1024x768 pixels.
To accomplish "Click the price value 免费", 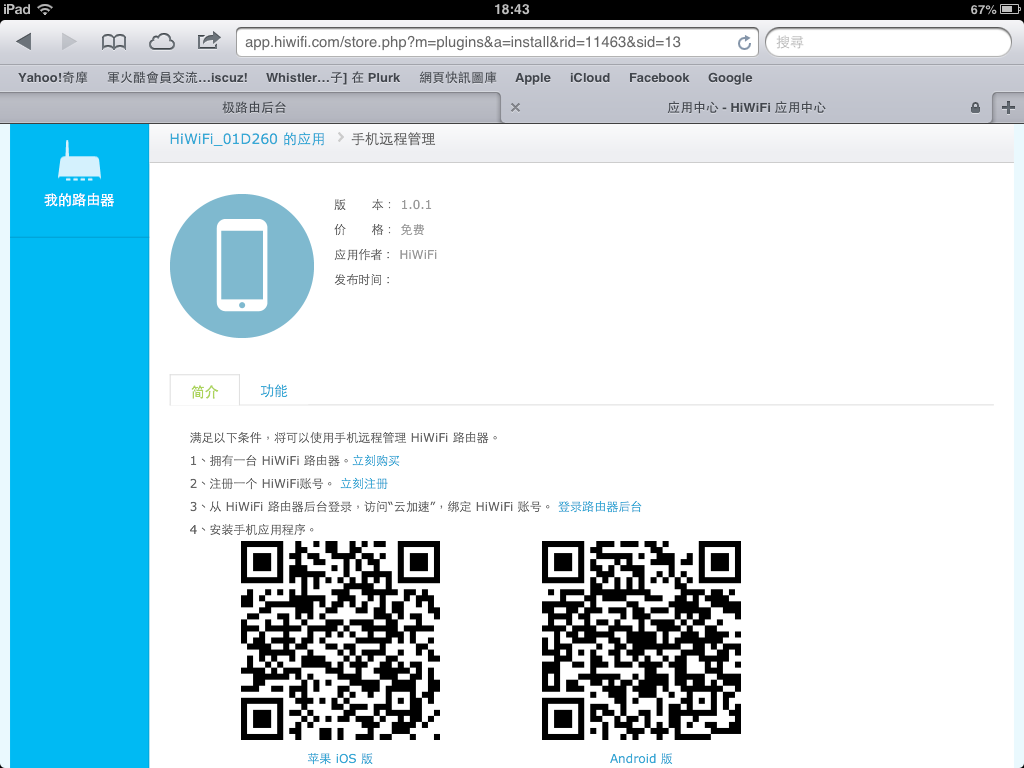I will coord(412,229).
